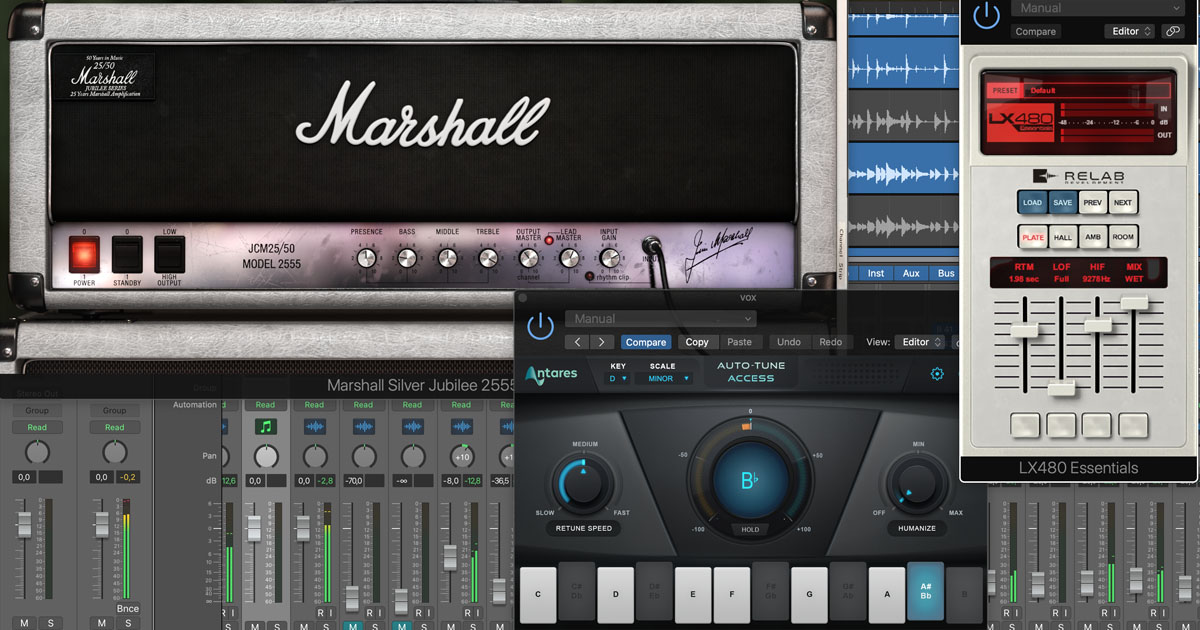Open the Manual preset dropdown in Auto-Tune

click(660, 319)
